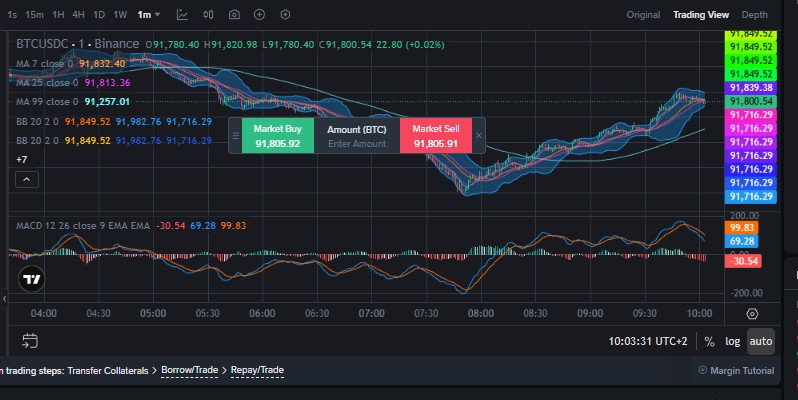The image size is (798, 400).
Task: Open the go-to-date calendar icon
Action: tap(30, 341)
